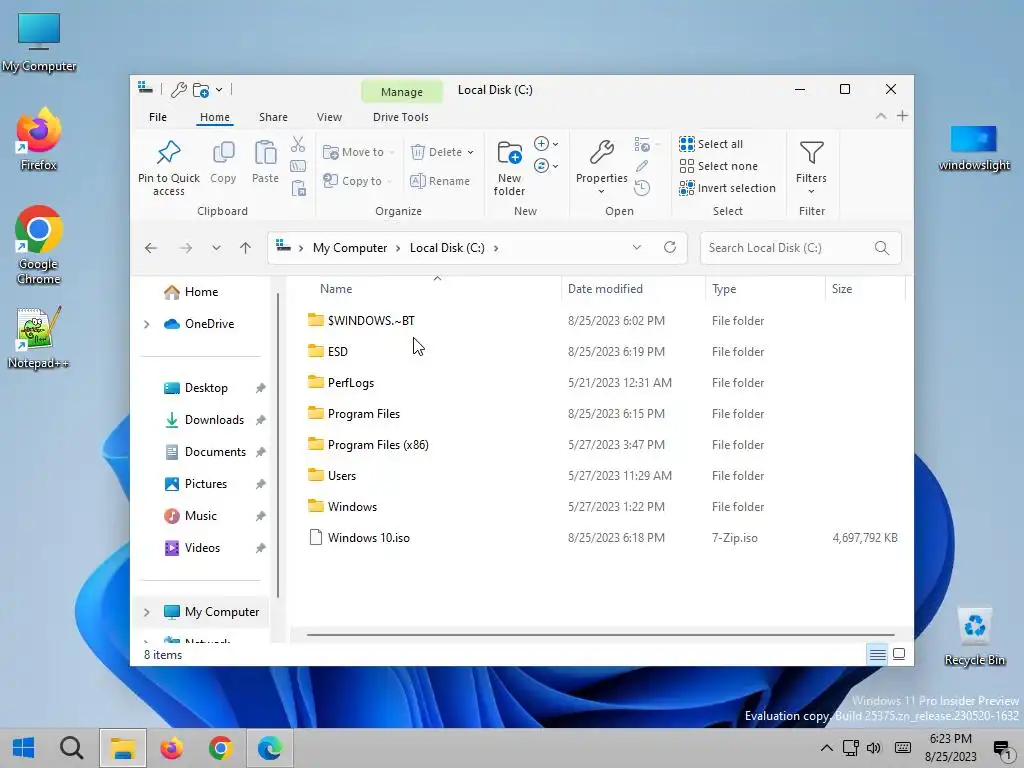Click the Cut scissors icon
Viewport: 1024px width, 768px height.
(298, 144)
